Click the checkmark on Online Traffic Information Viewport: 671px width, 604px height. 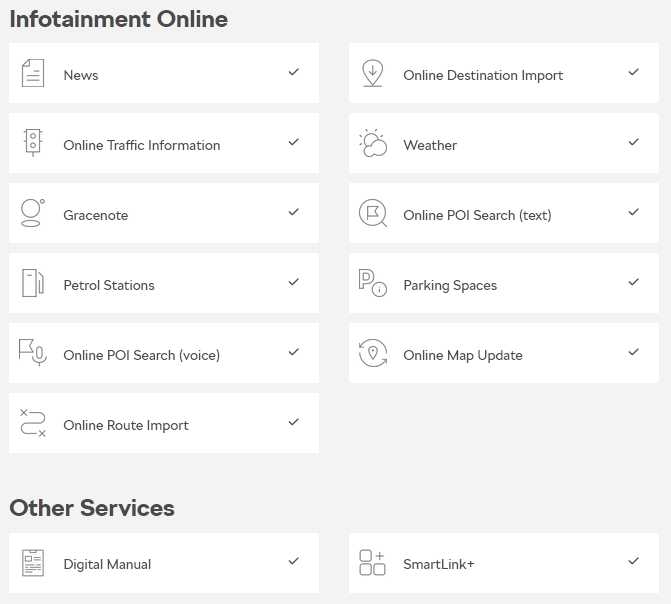(294, 142)
